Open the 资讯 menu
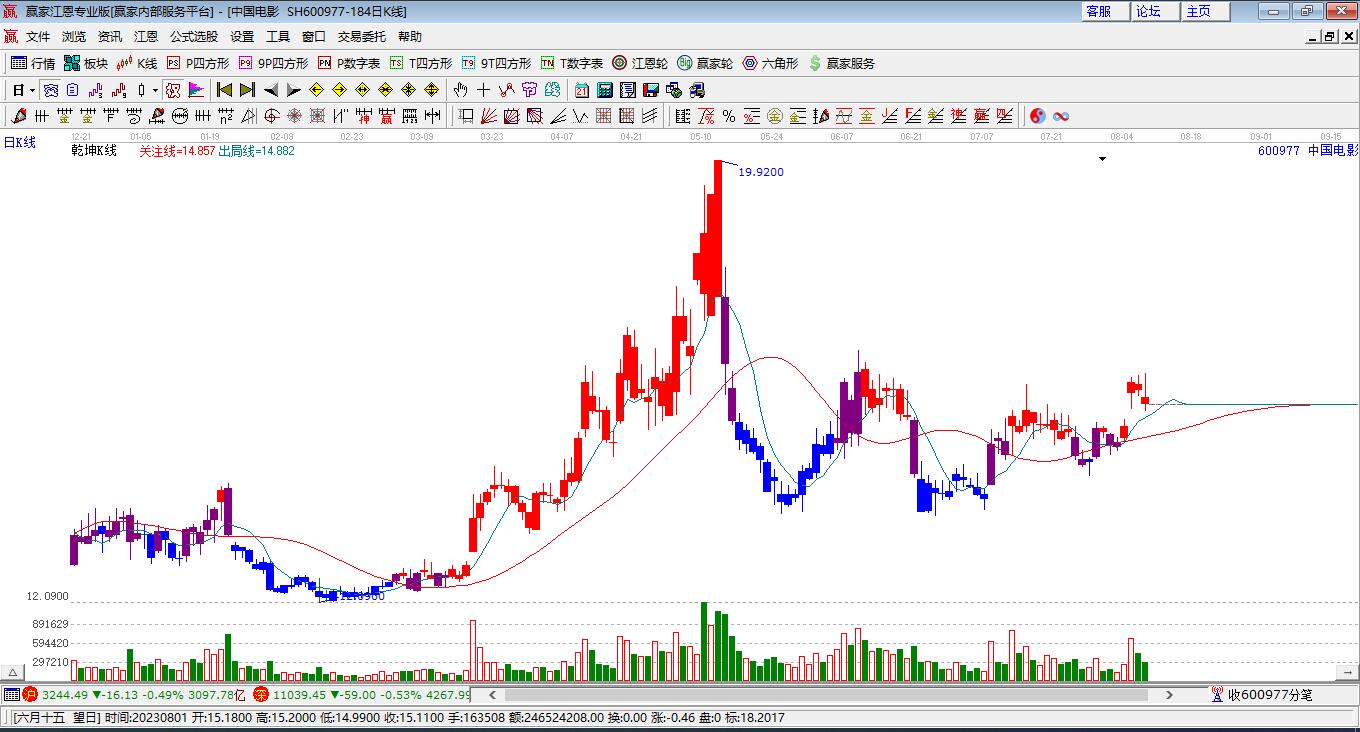 [110, 36]
